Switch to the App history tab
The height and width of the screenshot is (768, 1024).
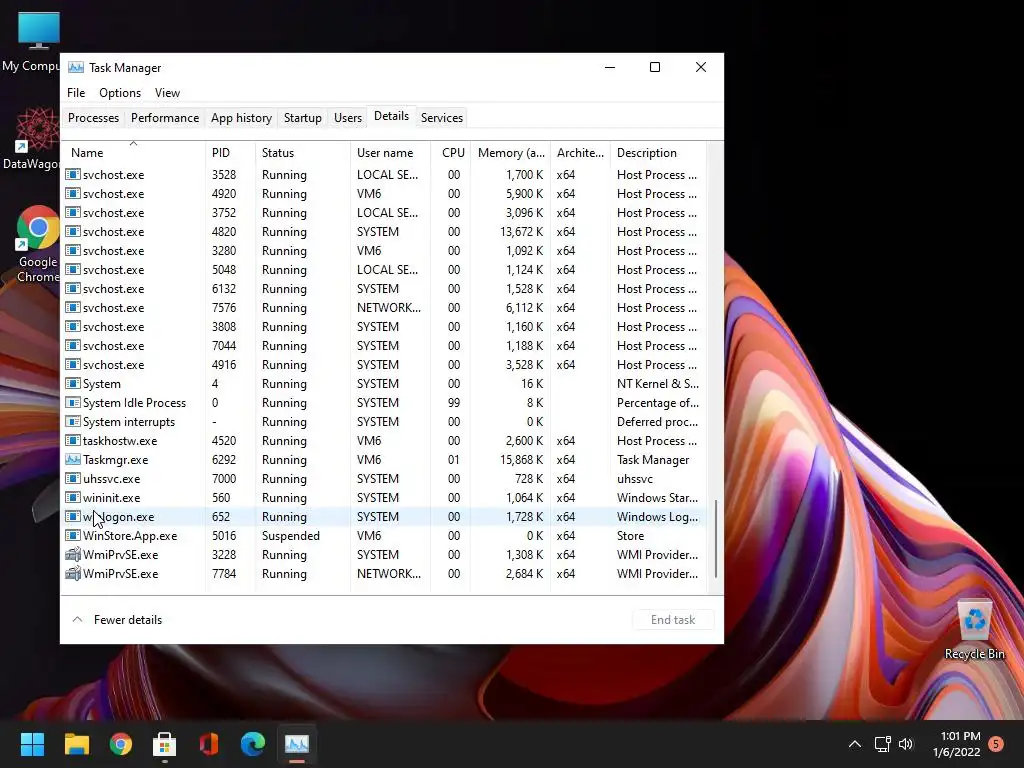pos(241,118)
